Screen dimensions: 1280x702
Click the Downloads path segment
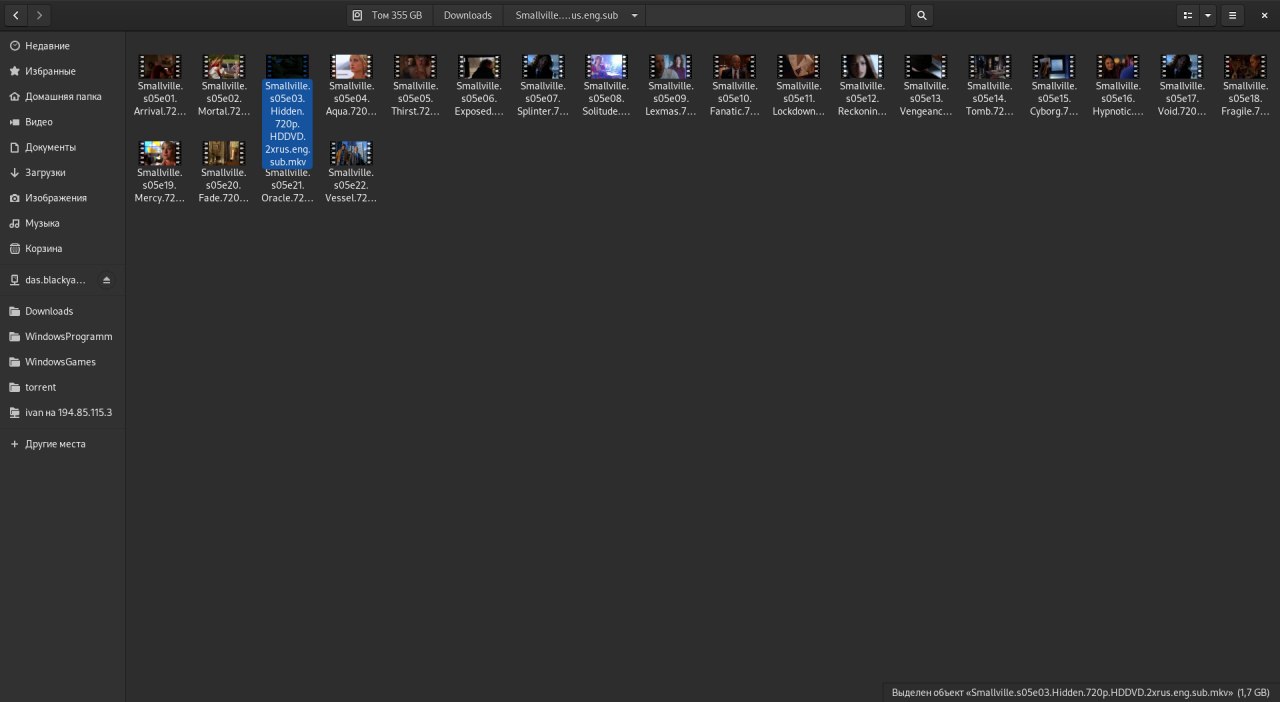(468, 15)
